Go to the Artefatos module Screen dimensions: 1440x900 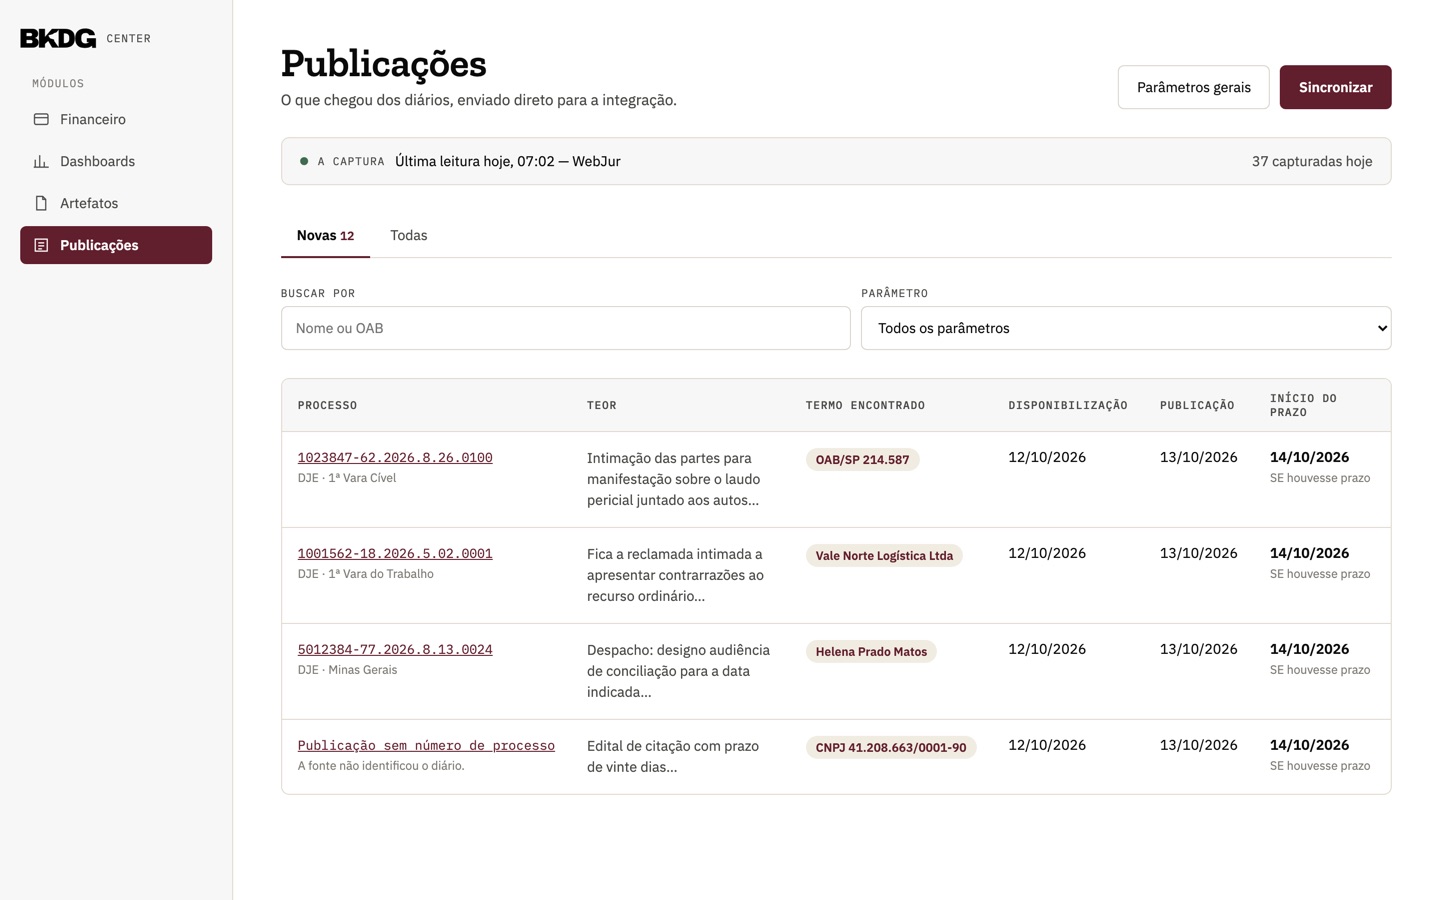[x=116, y=203]
